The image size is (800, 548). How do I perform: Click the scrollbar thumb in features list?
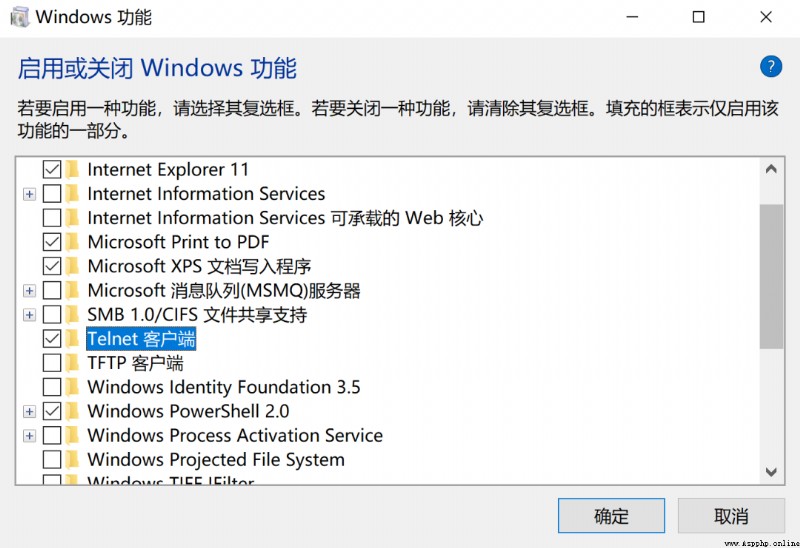point(771,277)
